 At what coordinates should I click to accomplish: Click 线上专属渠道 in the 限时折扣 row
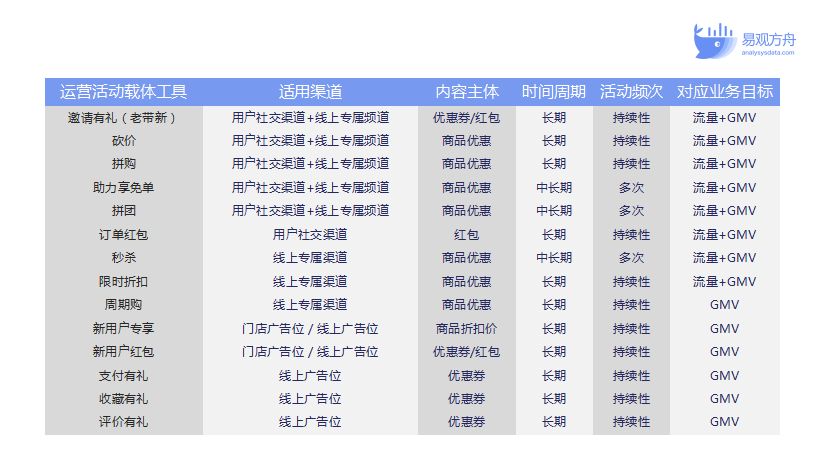coord(310,282)
